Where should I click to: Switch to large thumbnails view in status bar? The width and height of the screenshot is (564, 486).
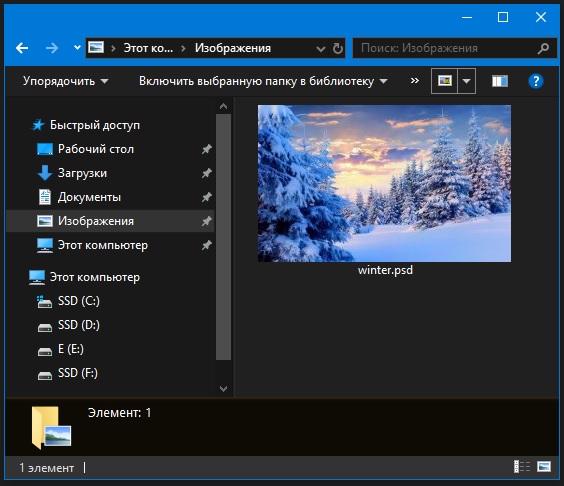click(x=544, y=467)
